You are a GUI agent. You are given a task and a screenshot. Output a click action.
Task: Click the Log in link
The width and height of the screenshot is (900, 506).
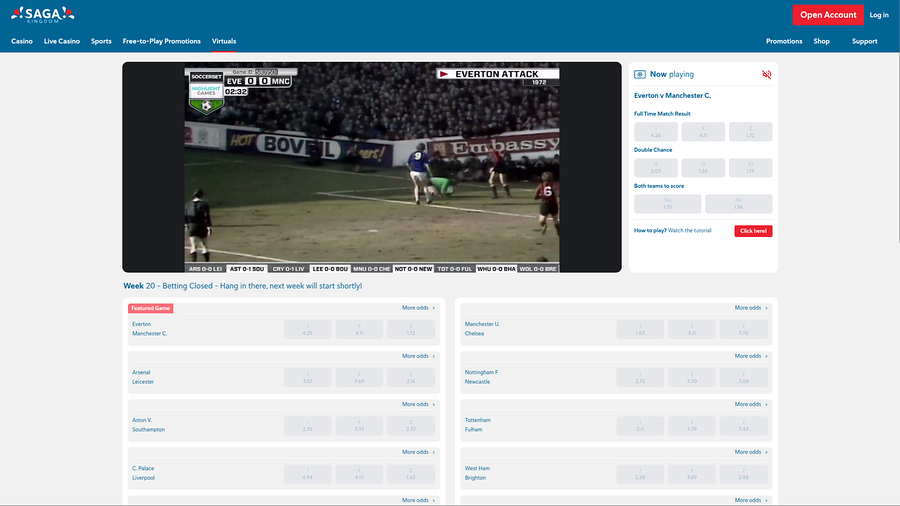tap(878, 15)
